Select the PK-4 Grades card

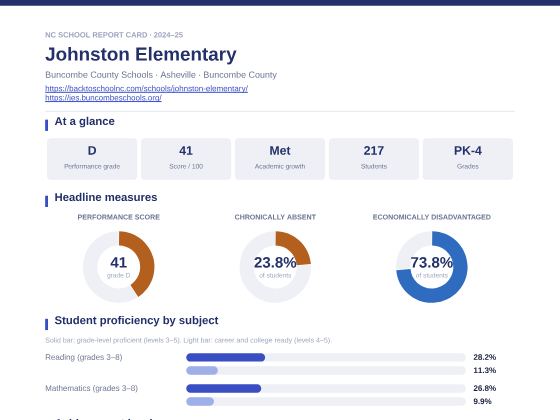[x=468, y=159]
